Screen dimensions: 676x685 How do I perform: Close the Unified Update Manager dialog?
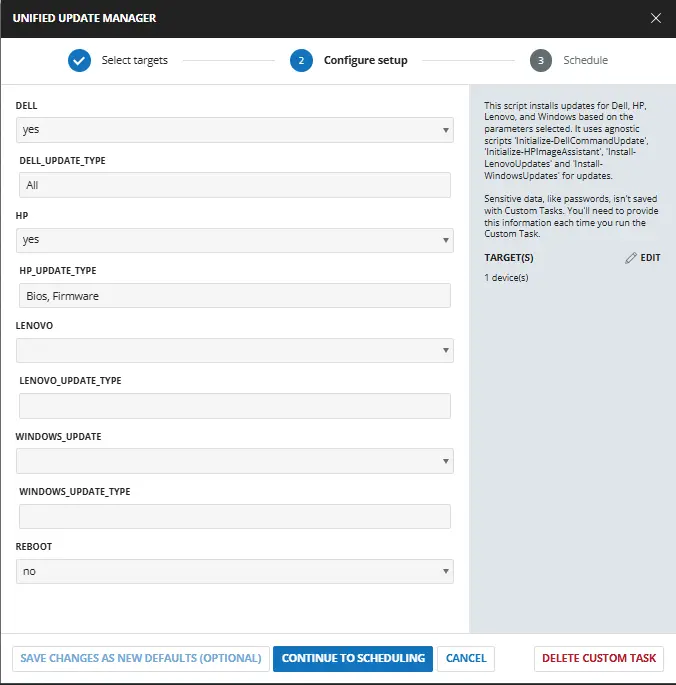tap(655, 18)
